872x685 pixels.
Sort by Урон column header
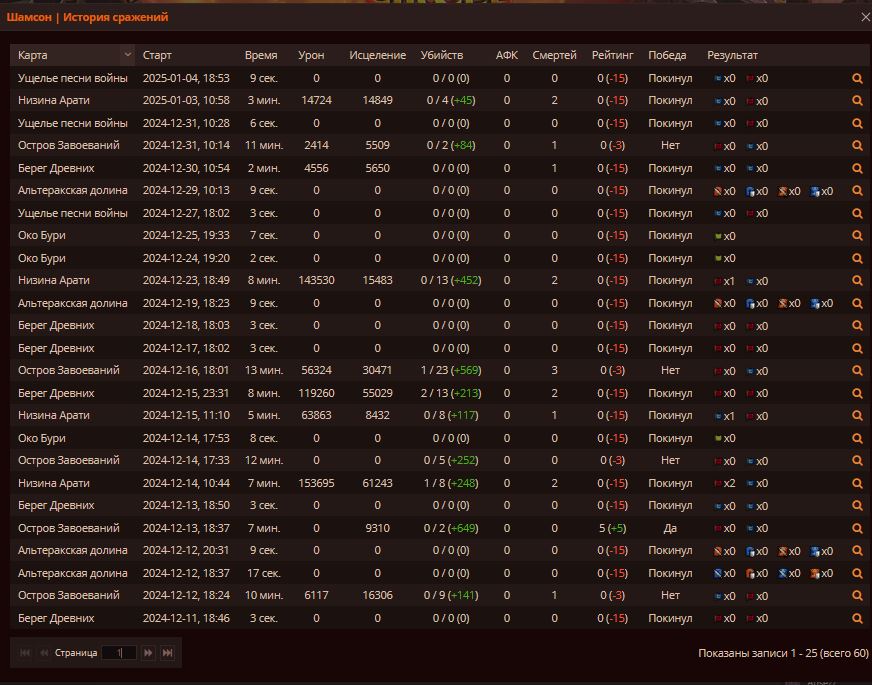pyautogui.click(x=311, y=56)
